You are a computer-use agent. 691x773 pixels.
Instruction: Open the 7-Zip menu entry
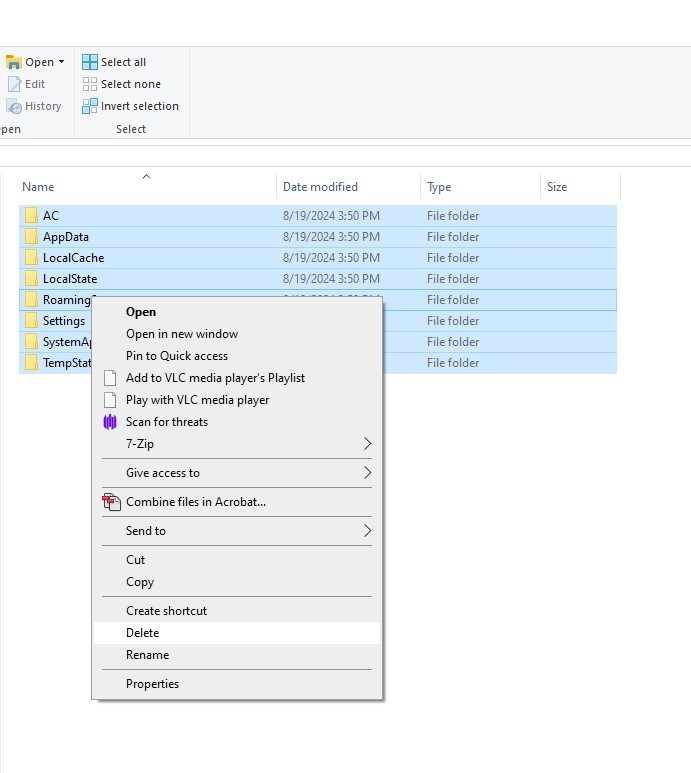coord(237,444)
